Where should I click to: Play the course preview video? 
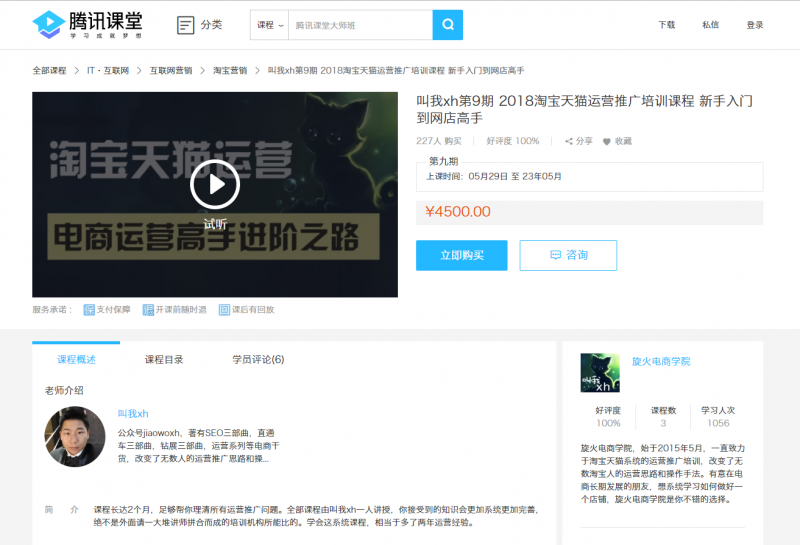pyautogui.click(x=215, y=185)
